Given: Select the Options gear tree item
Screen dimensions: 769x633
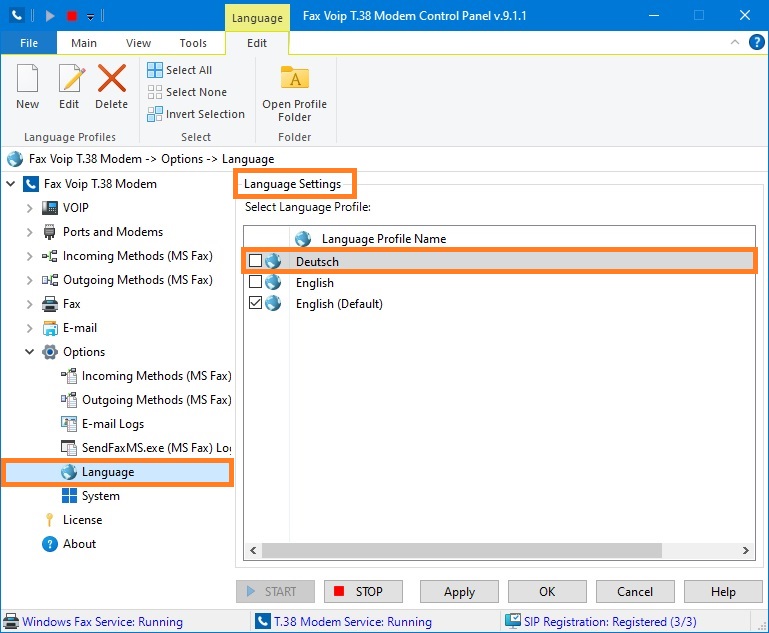Looking at the screenshot, I should click(84, 352).
